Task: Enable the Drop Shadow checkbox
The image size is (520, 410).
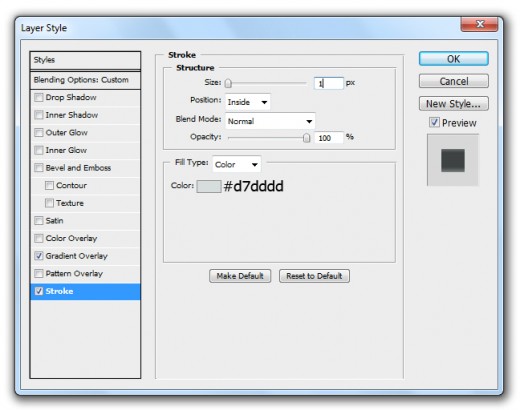Action: coord(39,97)
